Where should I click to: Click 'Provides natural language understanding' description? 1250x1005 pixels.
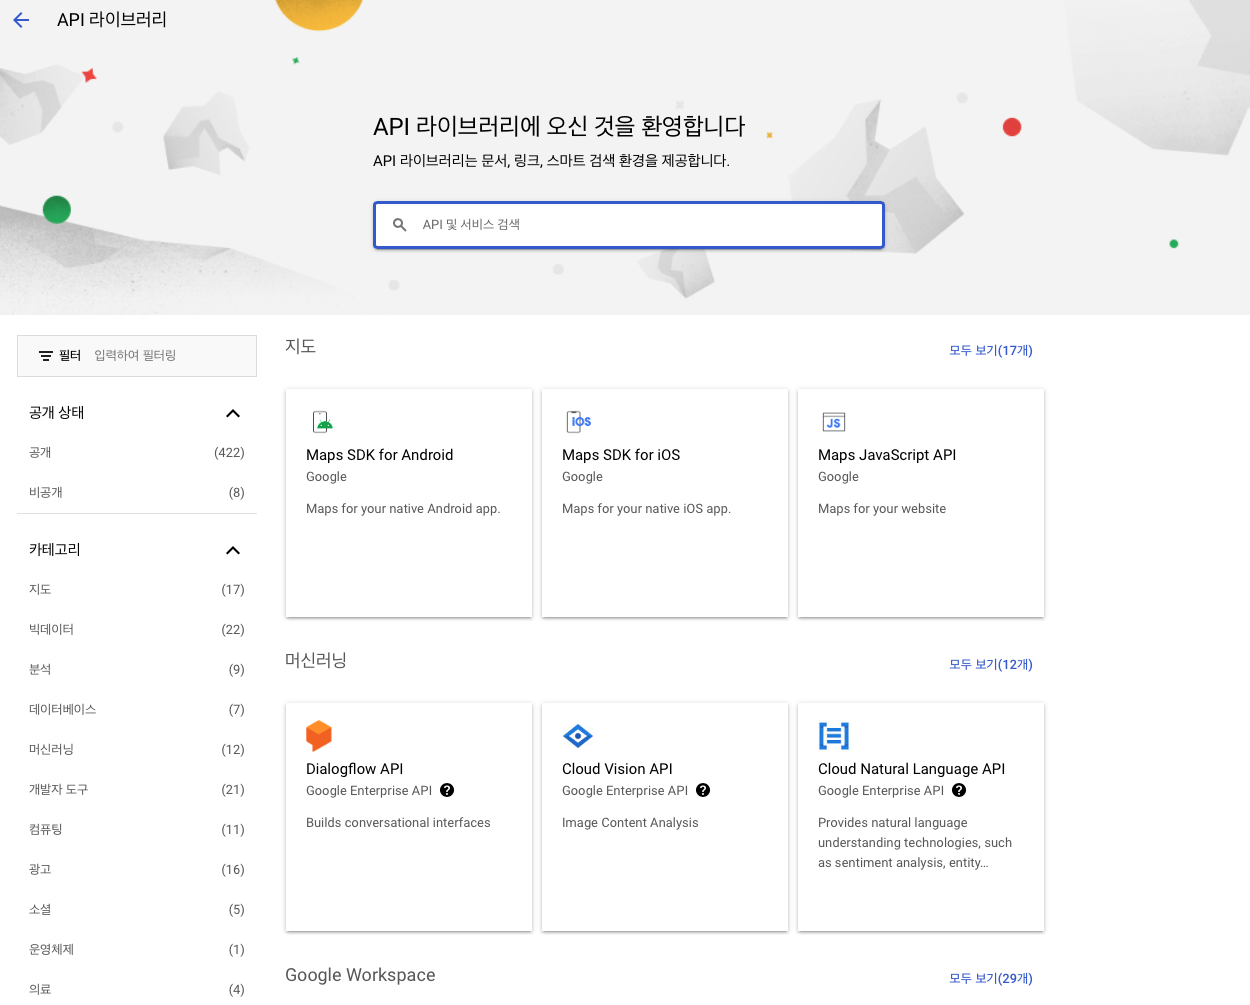[x=915, y=843]
